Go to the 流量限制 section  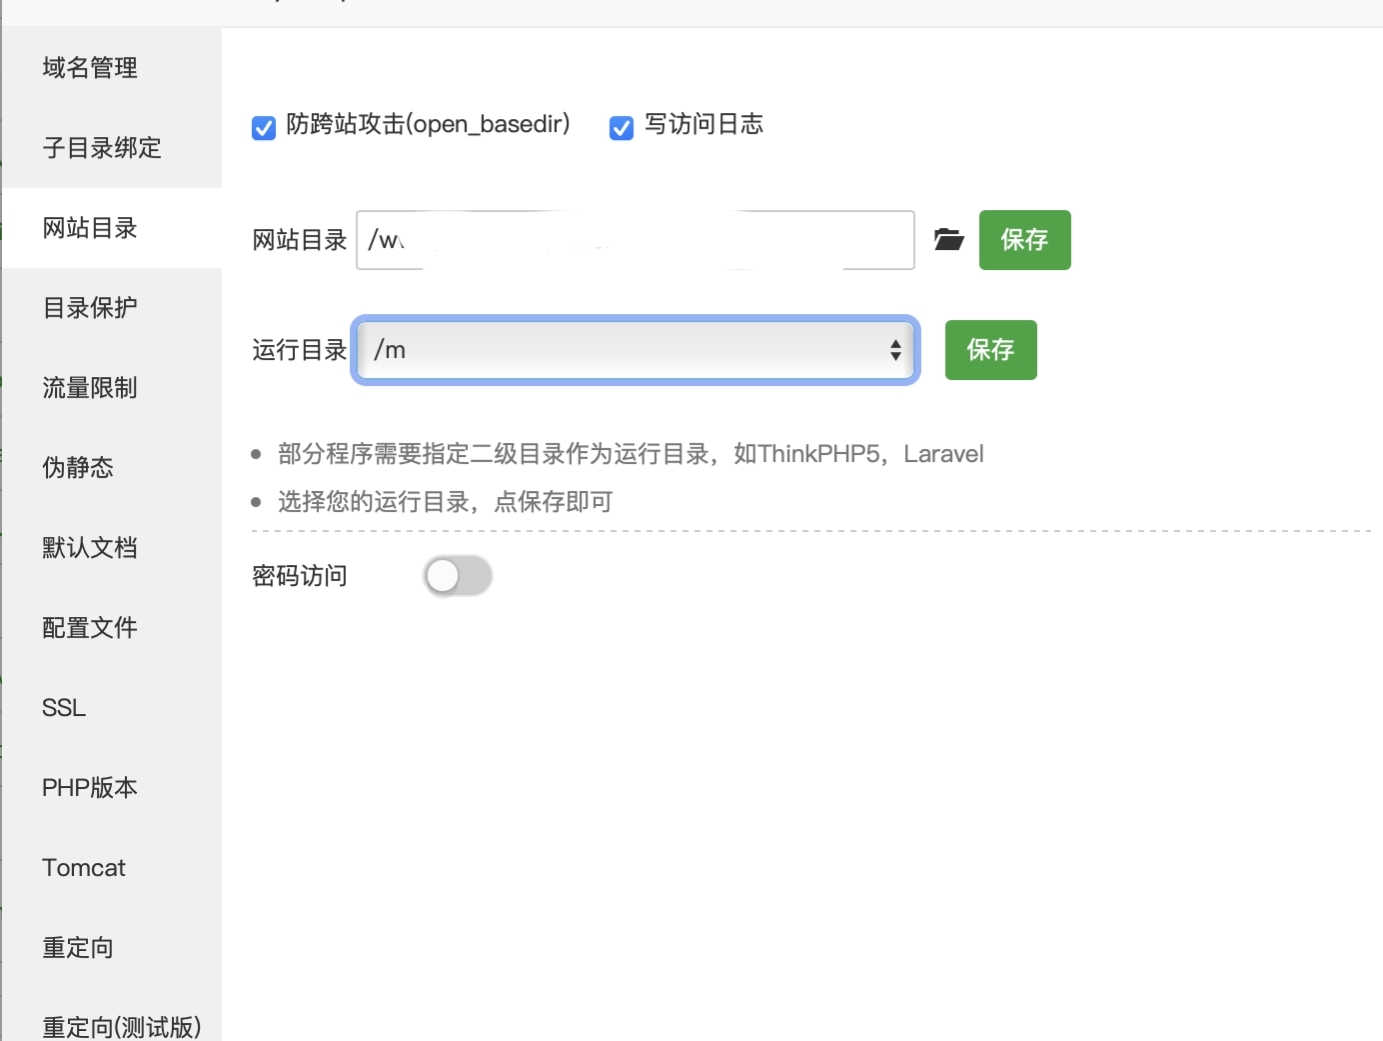(89, 388)
